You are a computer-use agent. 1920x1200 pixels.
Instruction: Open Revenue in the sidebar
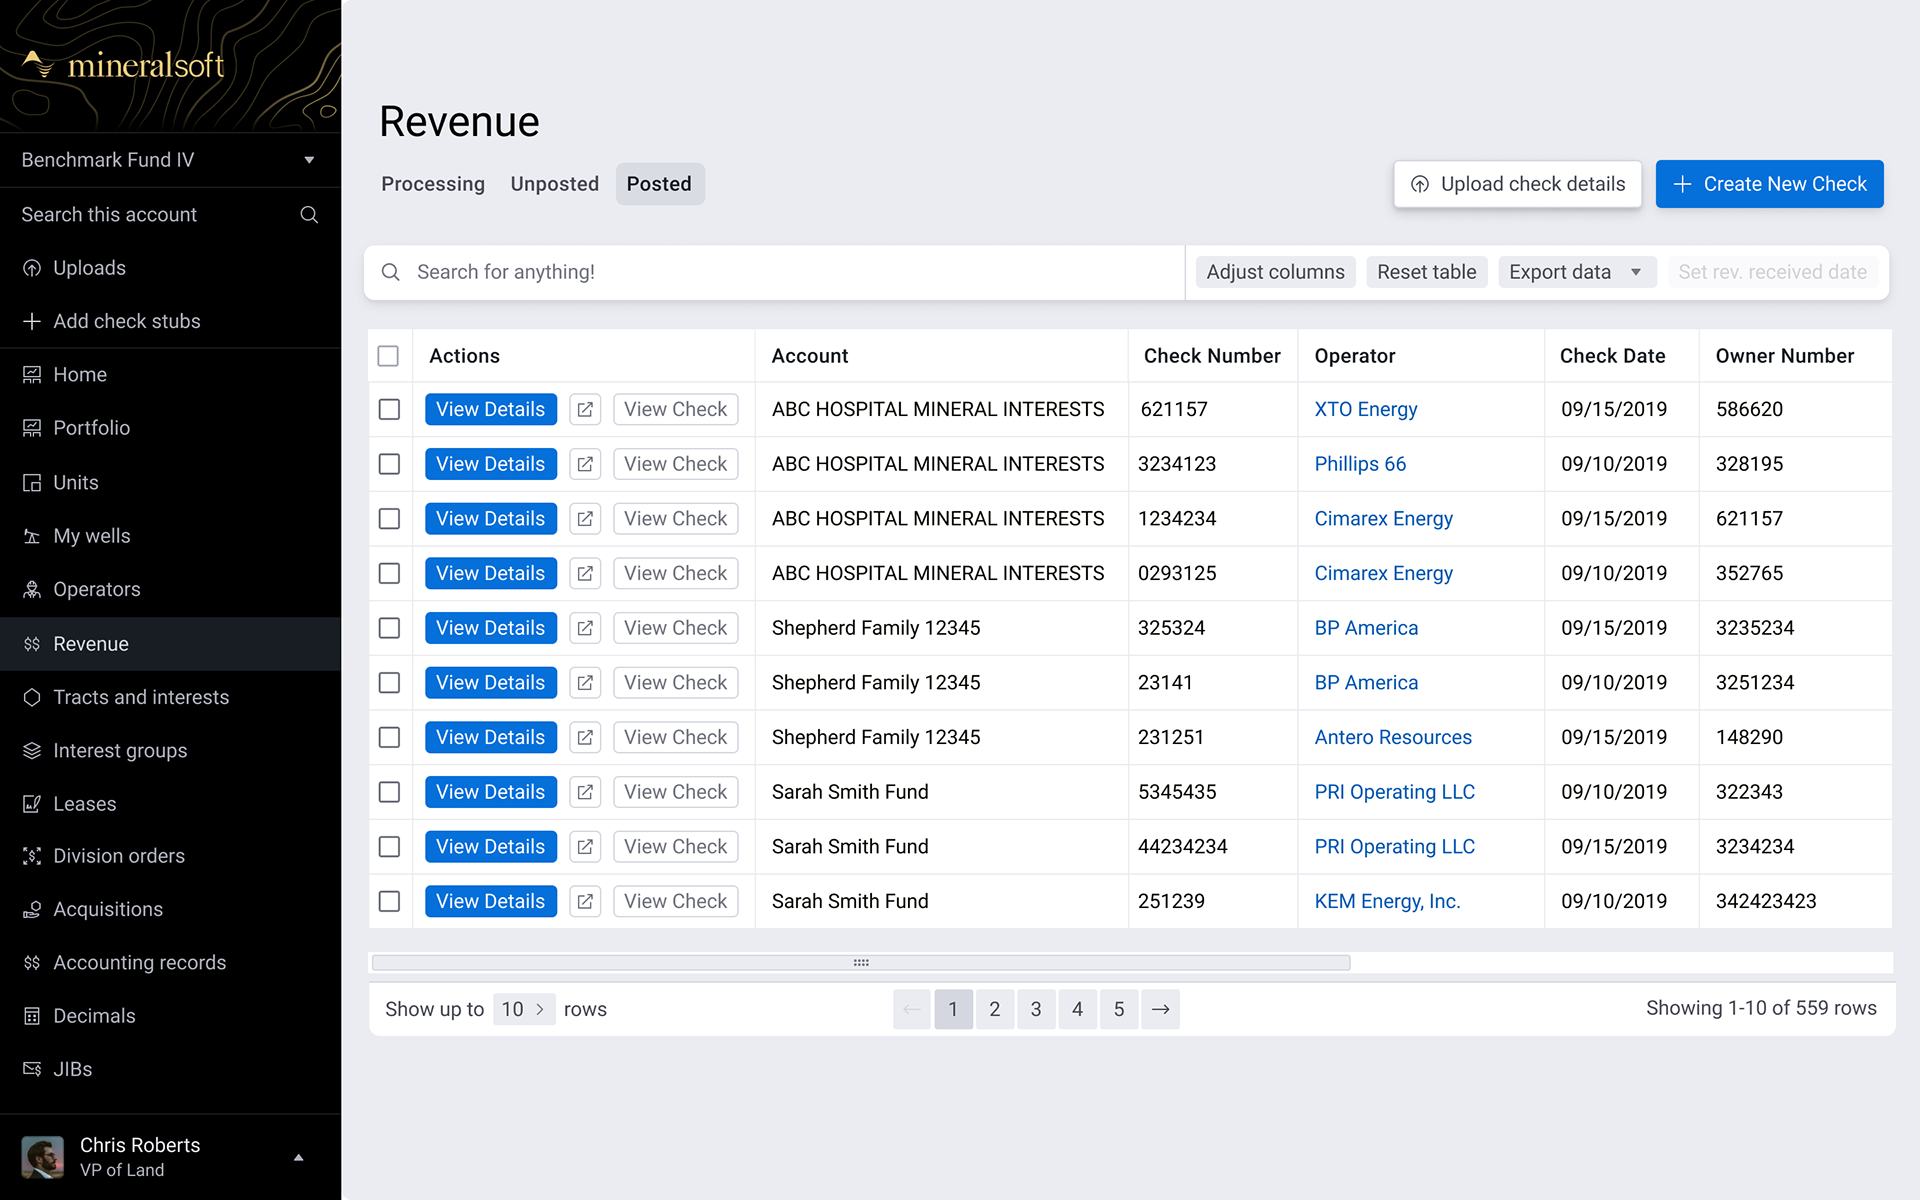click(x=170, y=644)
